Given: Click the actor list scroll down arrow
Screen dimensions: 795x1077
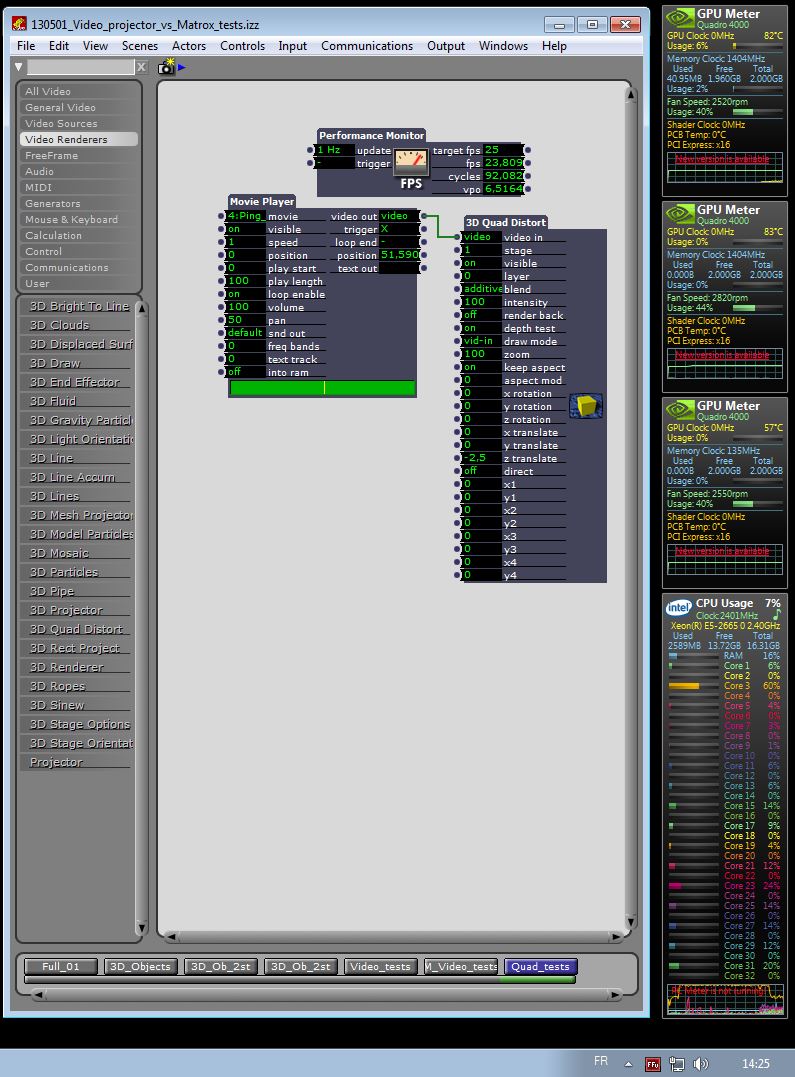Looking at the screenshot, I should (142, 928).
